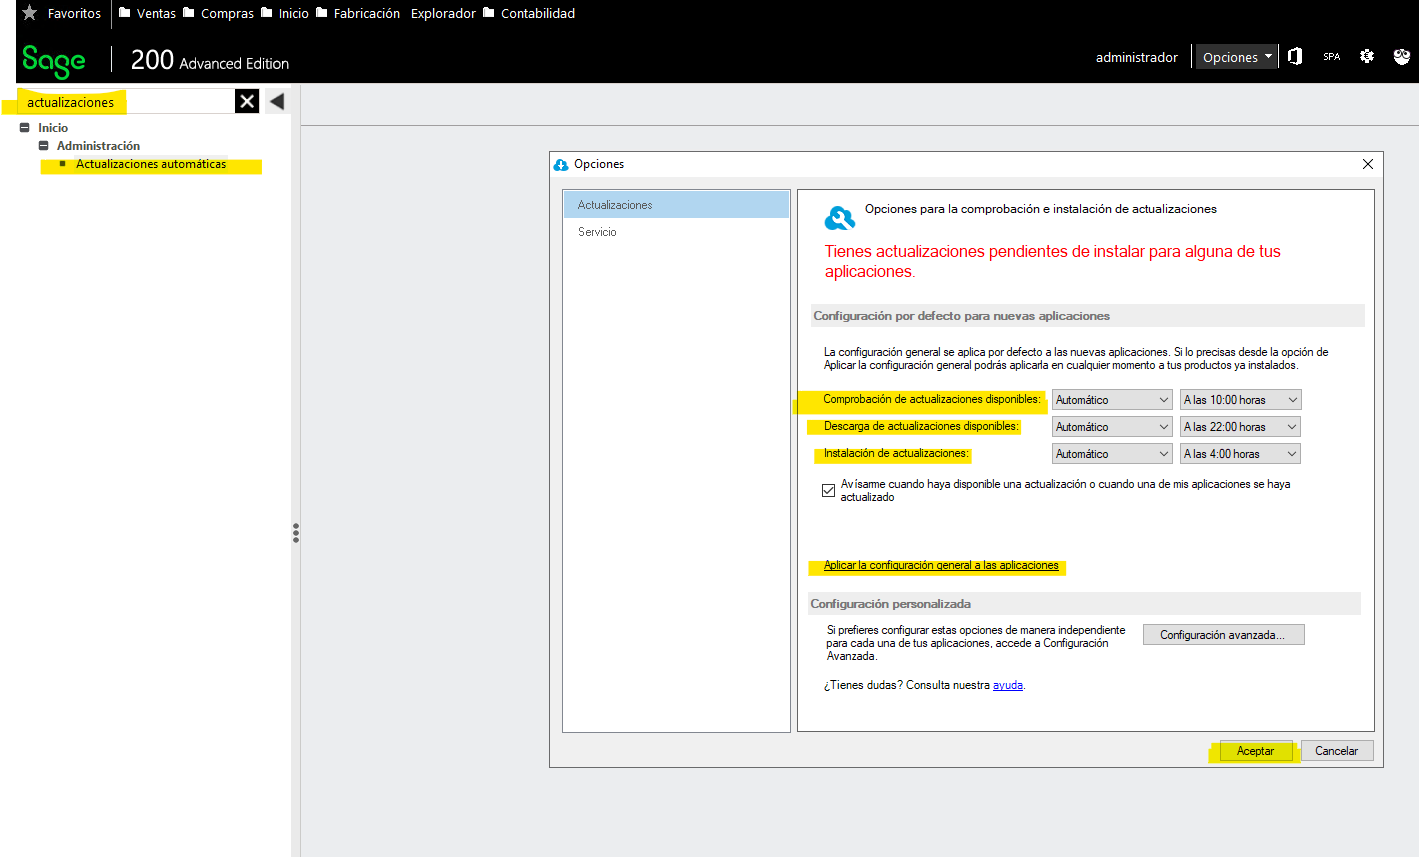Collapse the Inicio tree node
Image resolution: width=1419 pixels, height=857 pixels.
[25, 128]
